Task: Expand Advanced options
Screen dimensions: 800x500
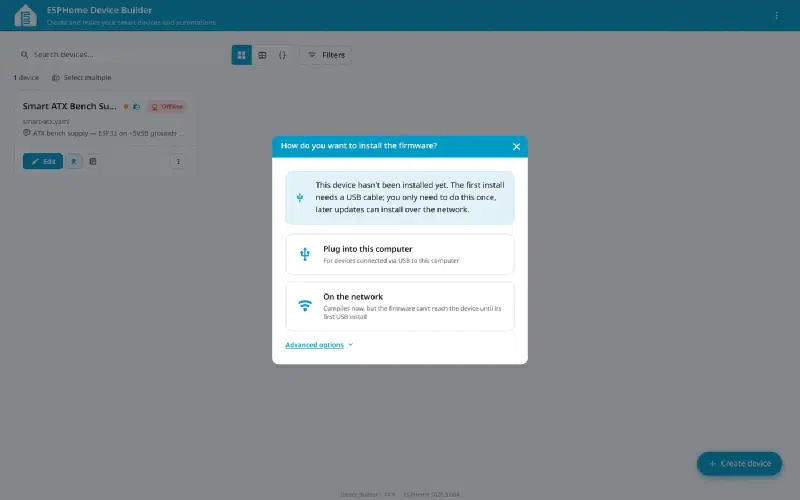Action: [319, 345]
